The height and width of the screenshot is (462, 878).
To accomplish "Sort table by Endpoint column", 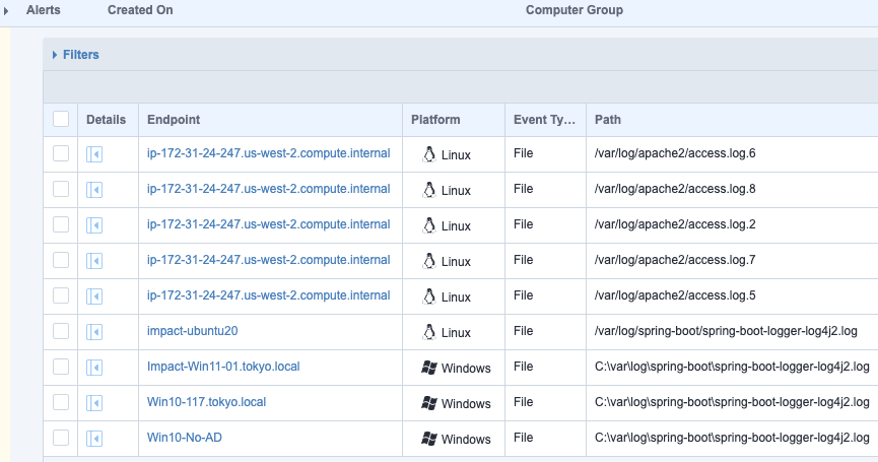I will [174, 119].
